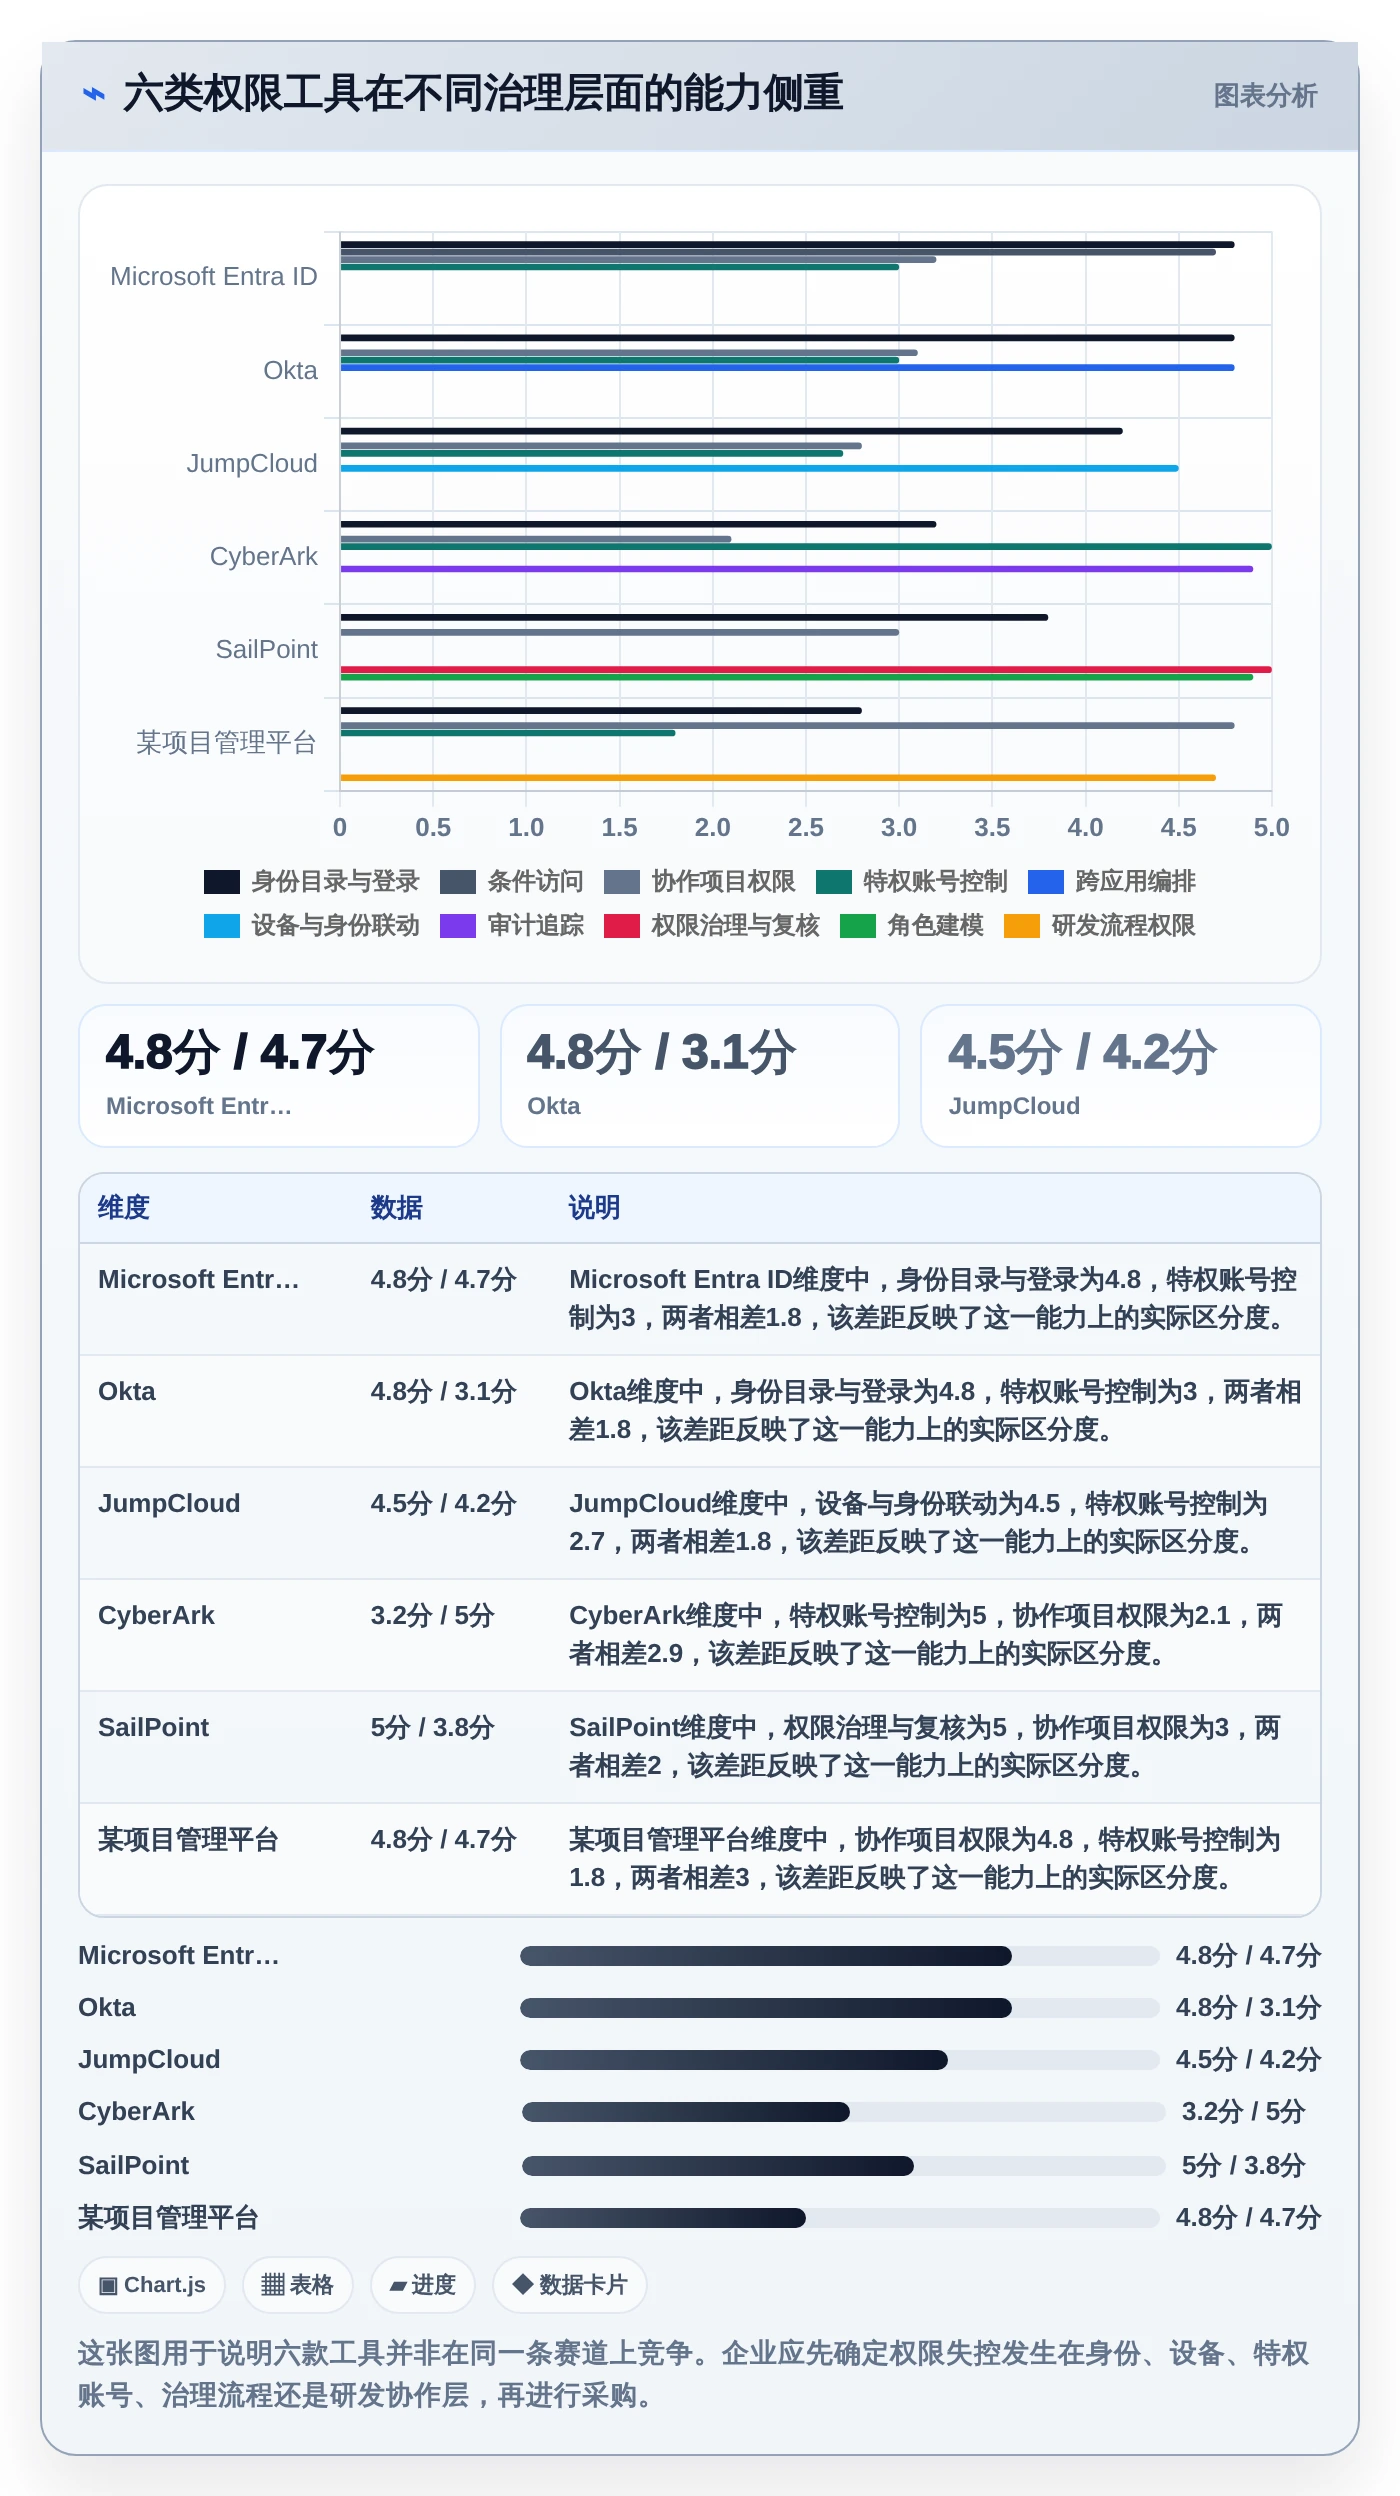Open the JumpCloud 4.5分 / 4.2分 card

1121,1076
